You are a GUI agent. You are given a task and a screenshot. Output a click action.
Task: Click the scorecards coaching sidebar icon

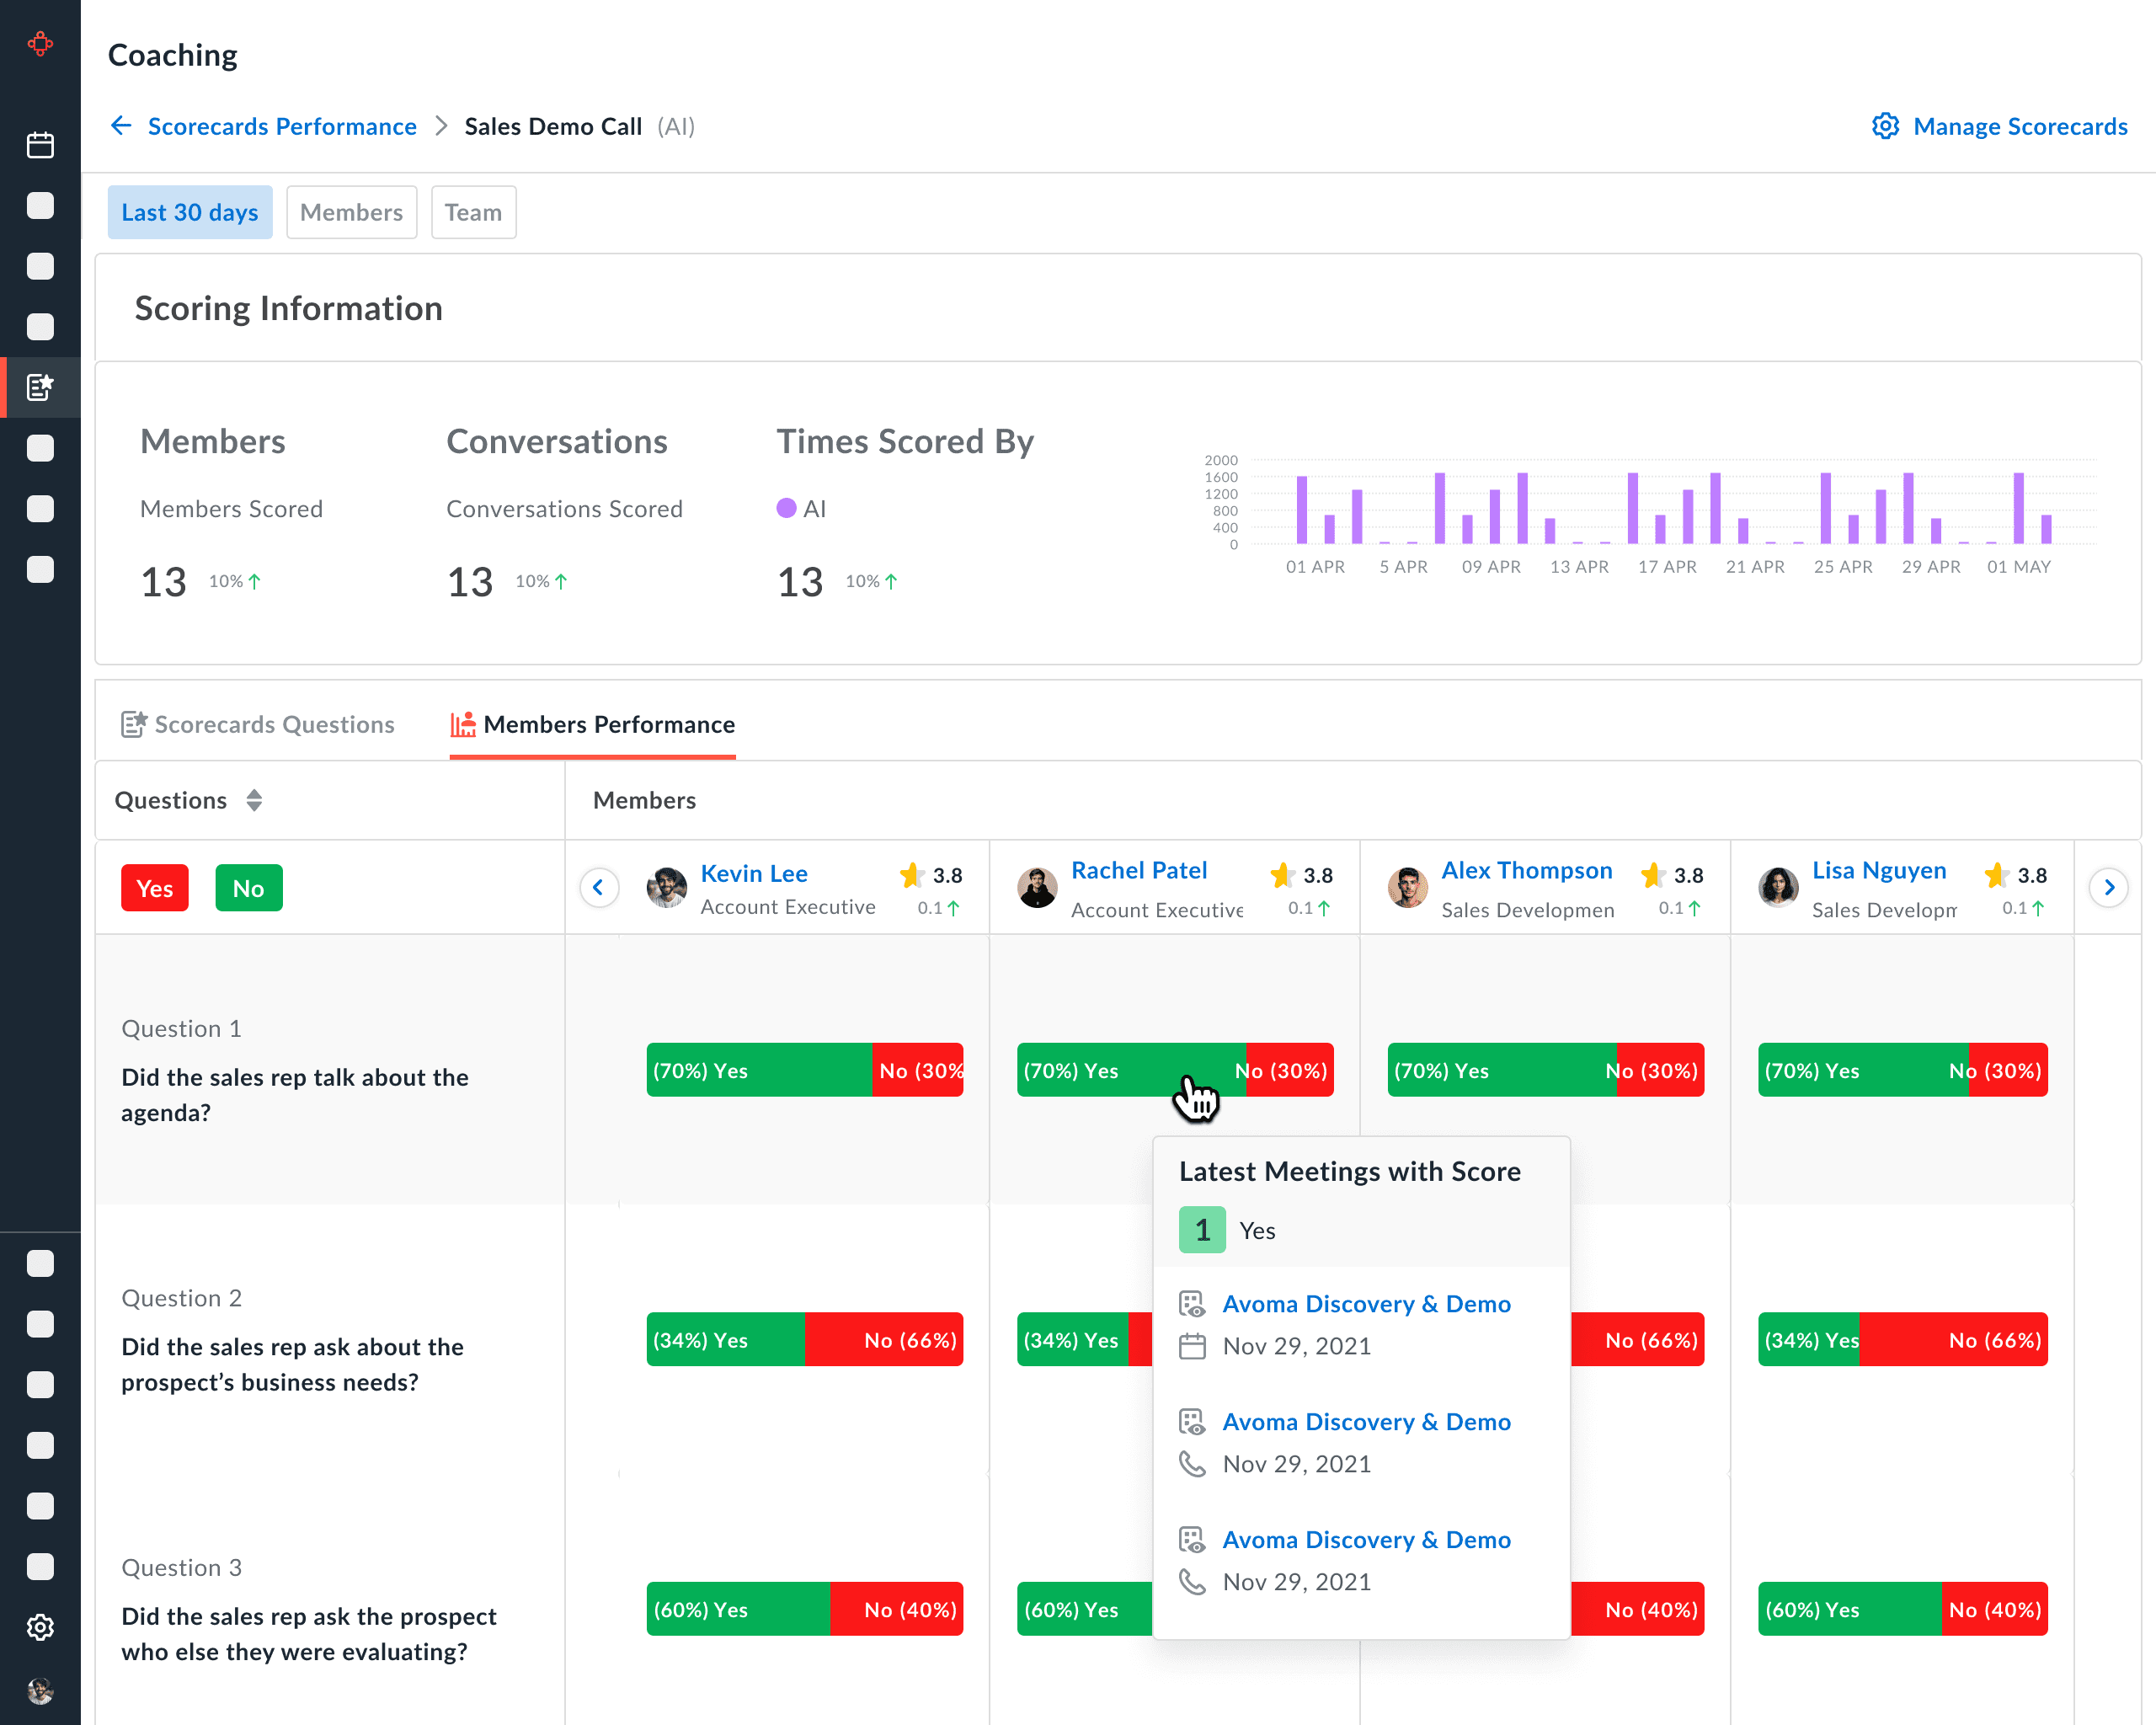pyautogui.click(x=40, y=387)
